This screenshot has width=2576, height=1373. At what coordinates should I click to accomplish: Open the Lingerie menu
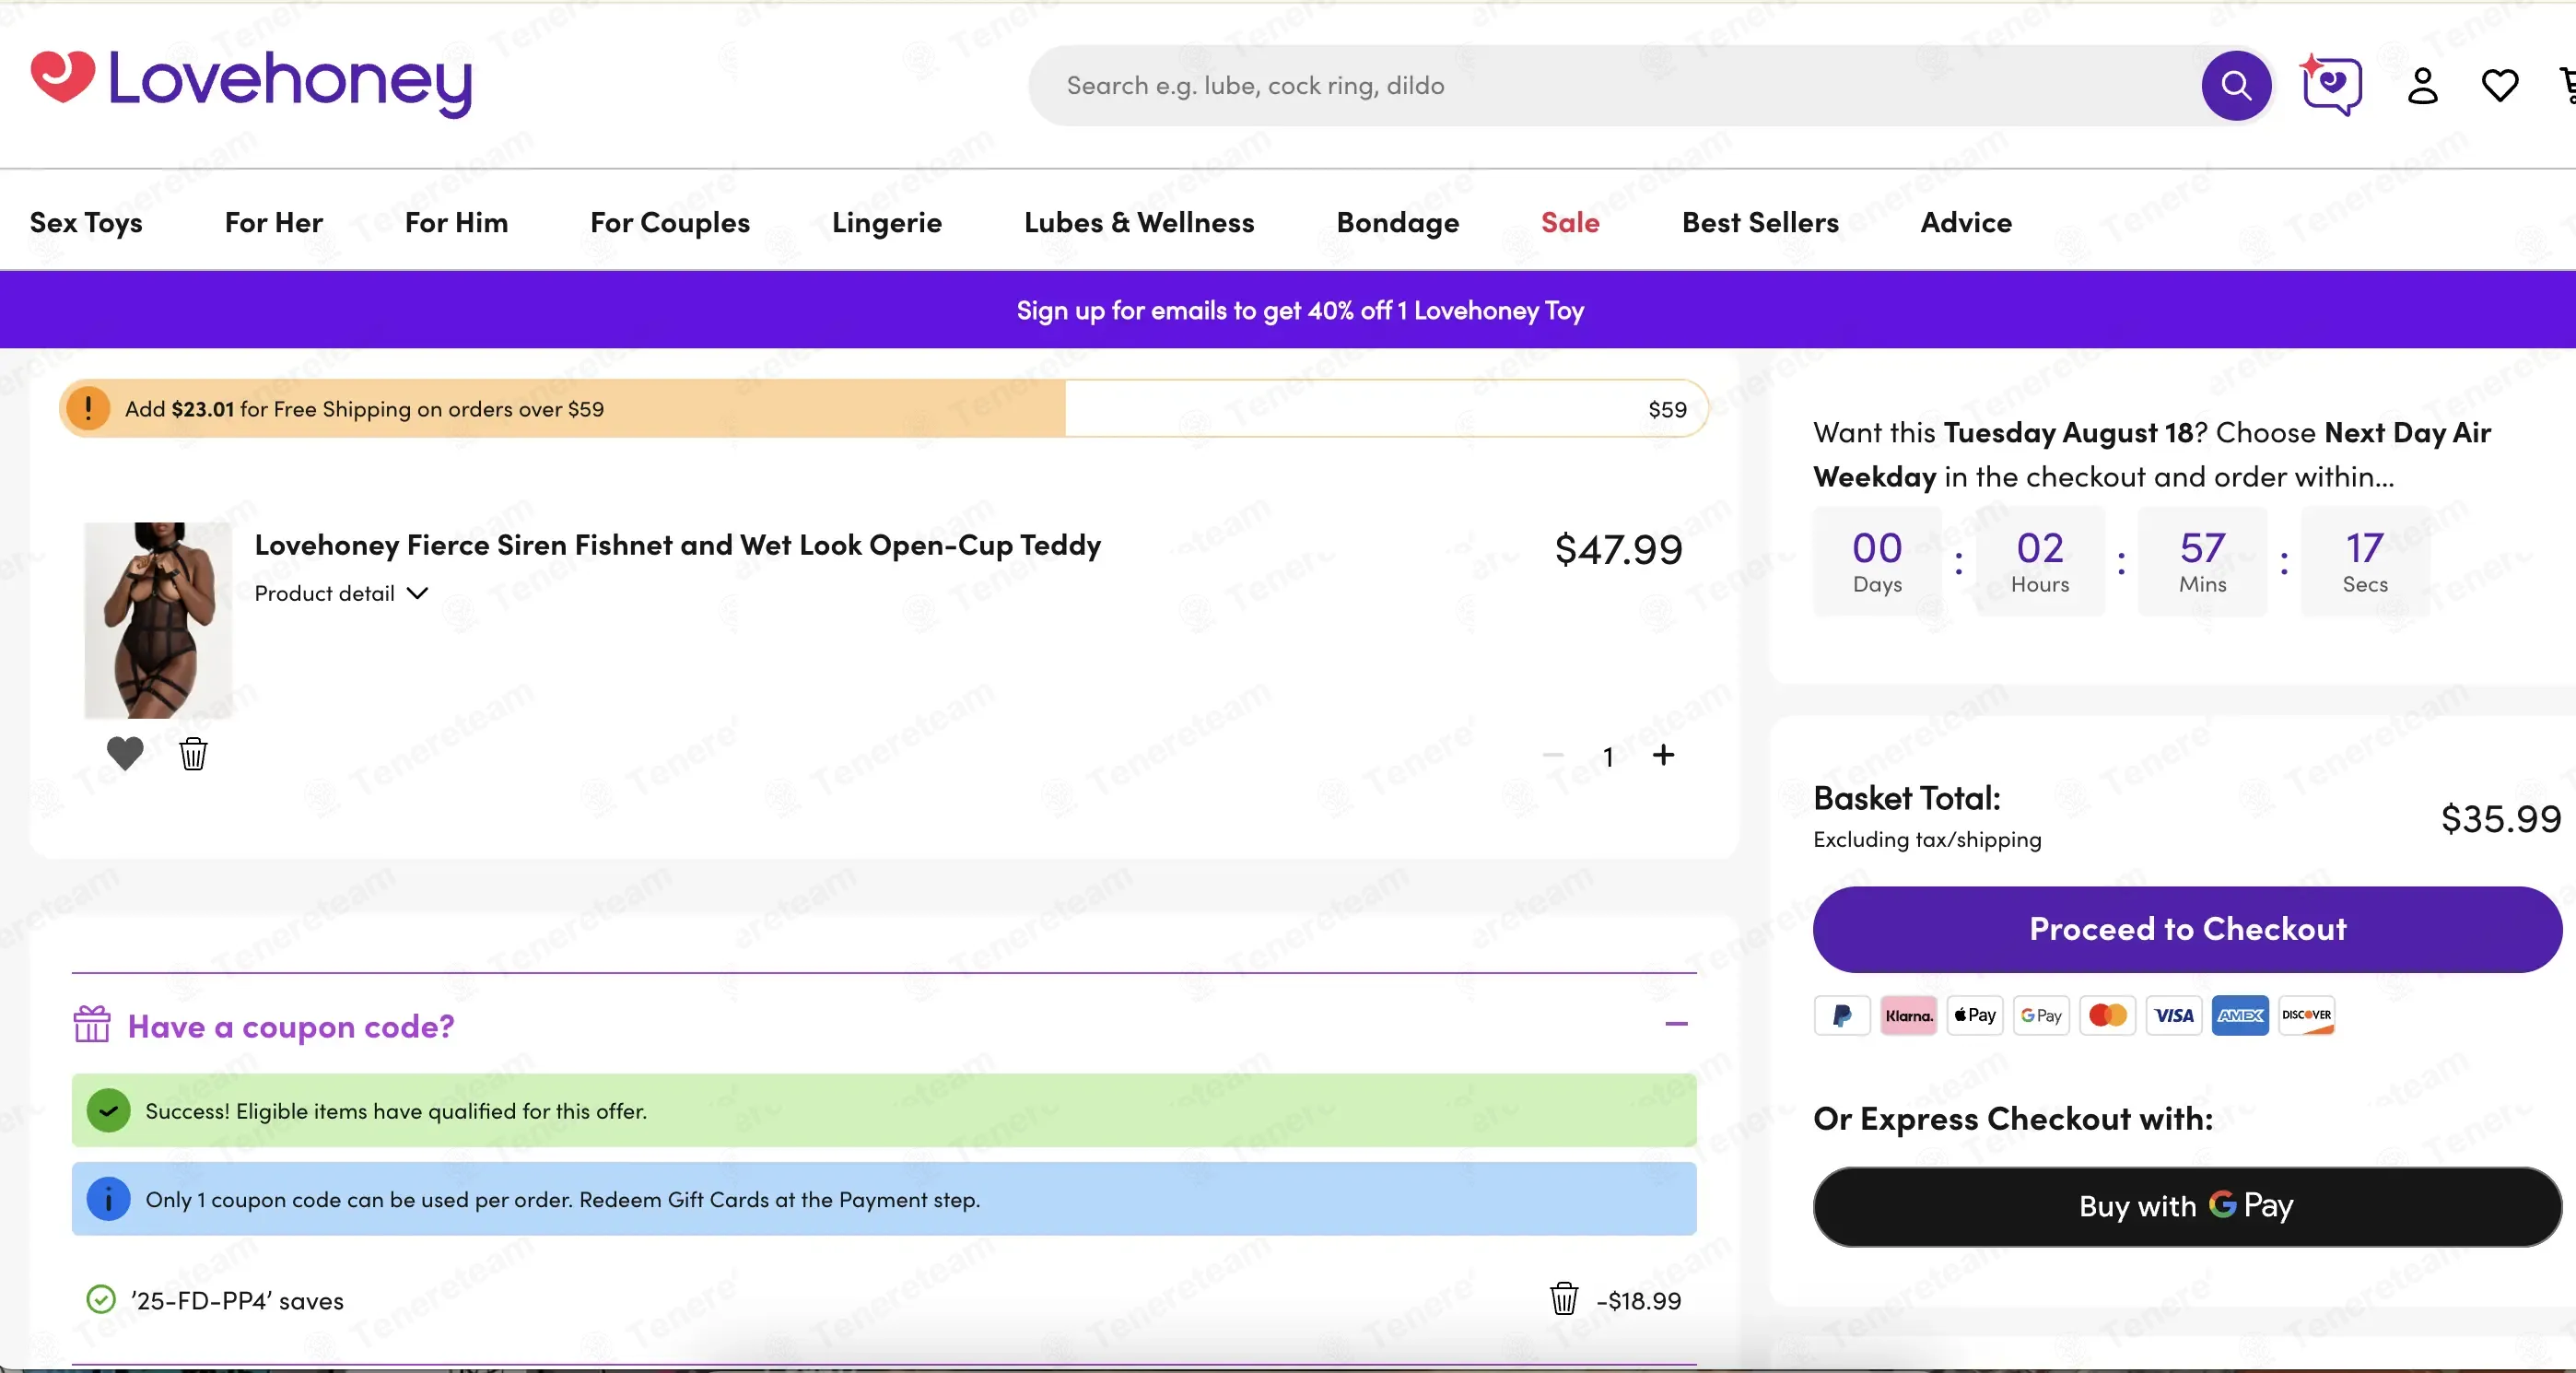[887, 222]
